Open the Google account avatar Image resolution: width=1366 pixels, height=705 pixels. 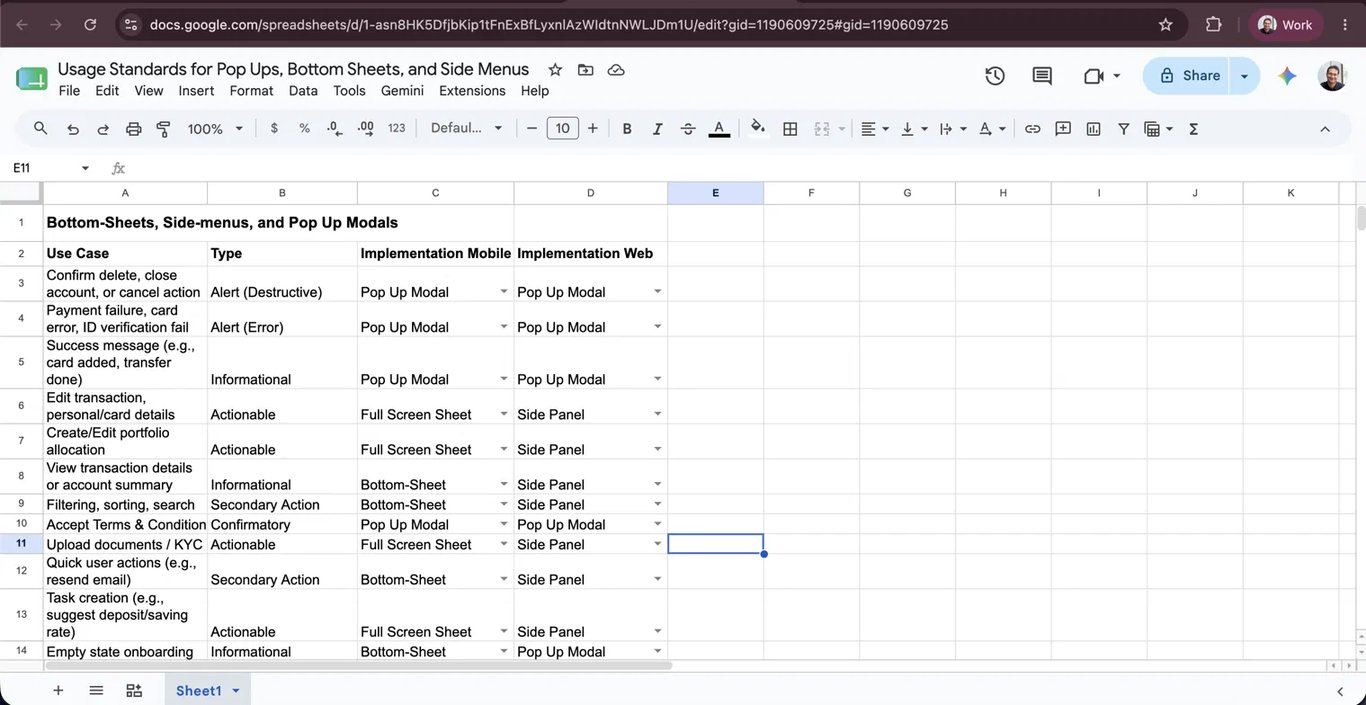[x=1332, y=76]
